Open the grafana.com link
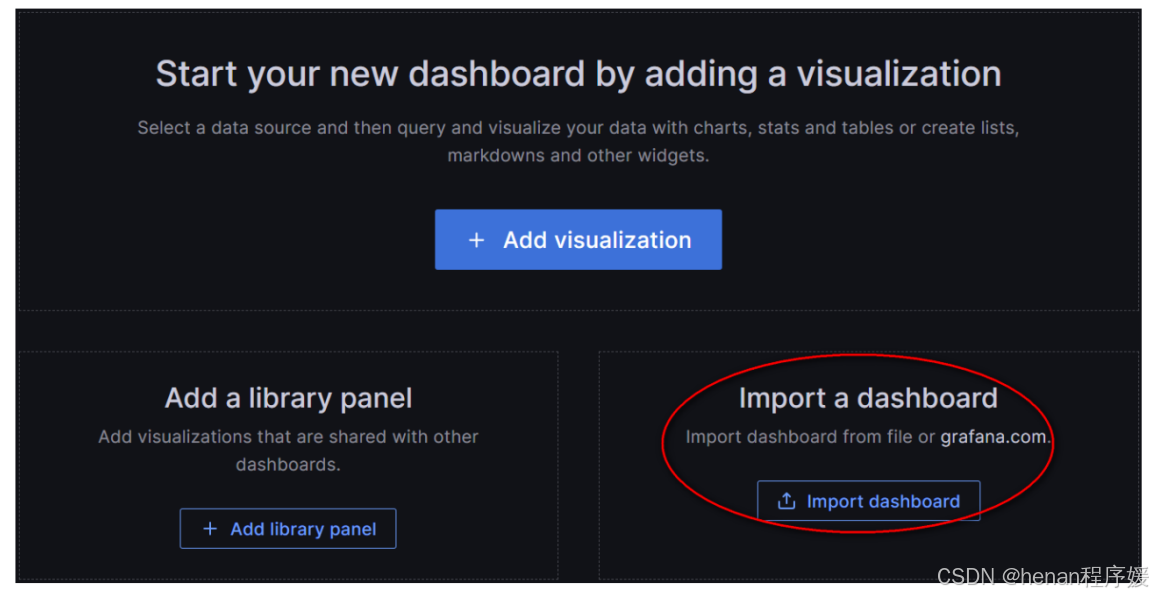 [x=993, y=437]
